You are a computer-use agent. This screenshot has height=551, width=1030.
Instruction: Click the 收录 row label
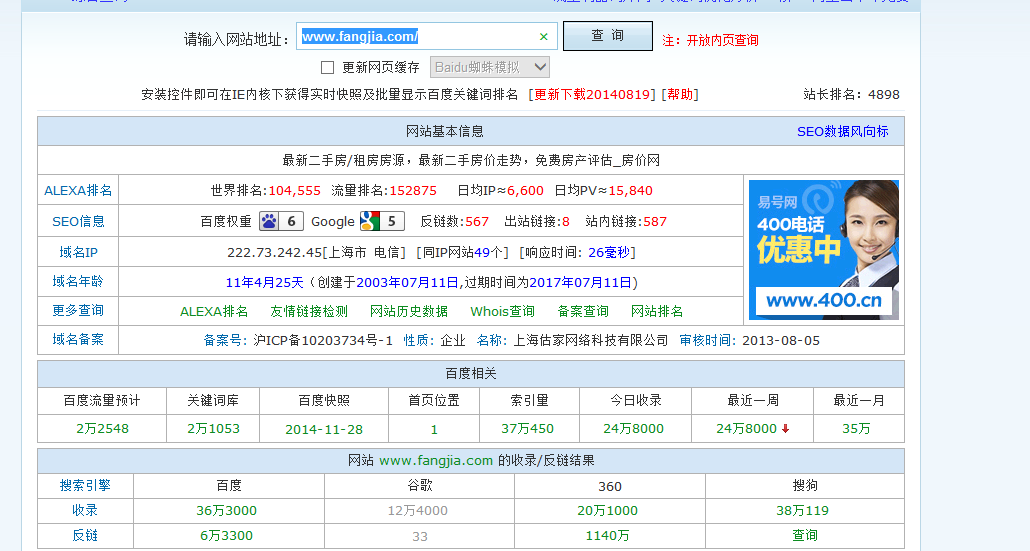[85, 510]
